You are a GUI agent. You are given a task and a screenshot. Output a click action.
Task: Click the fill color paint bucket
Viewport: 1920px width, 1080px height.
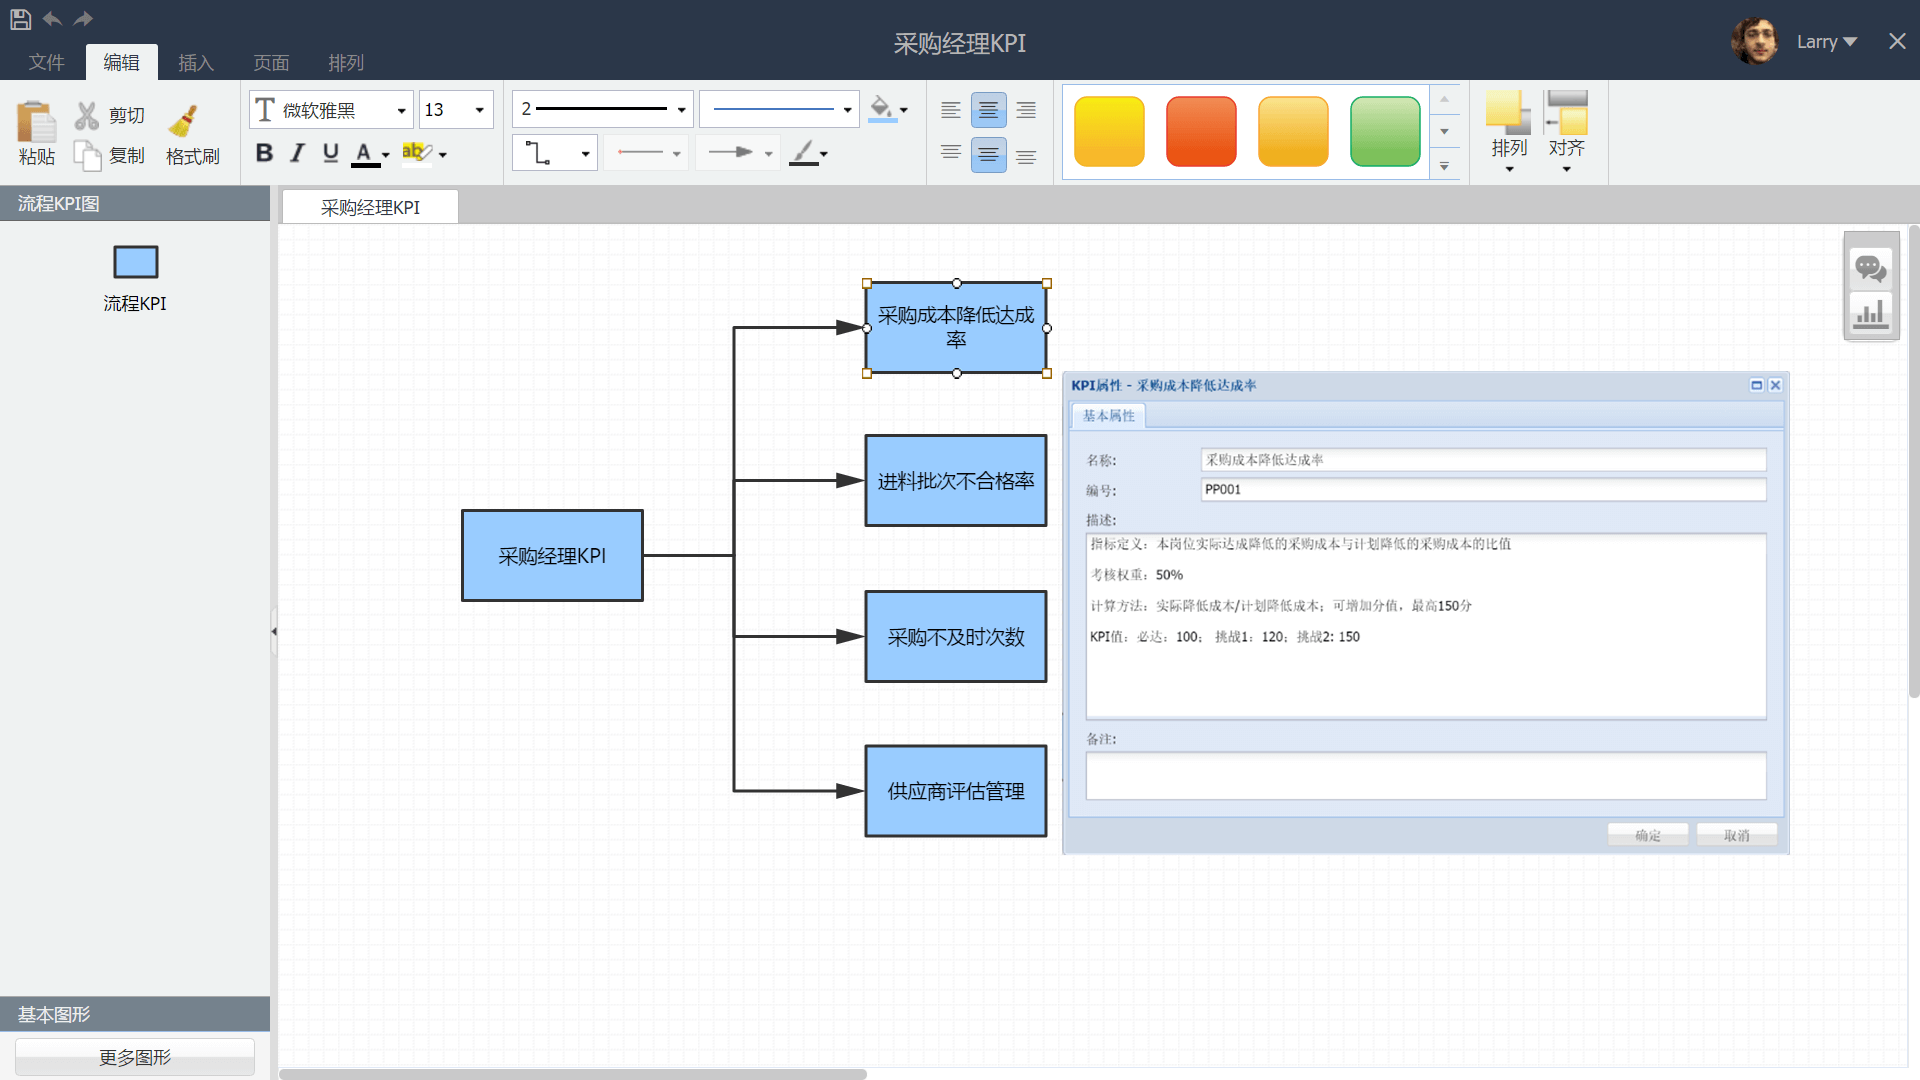[x=881, y=108]
